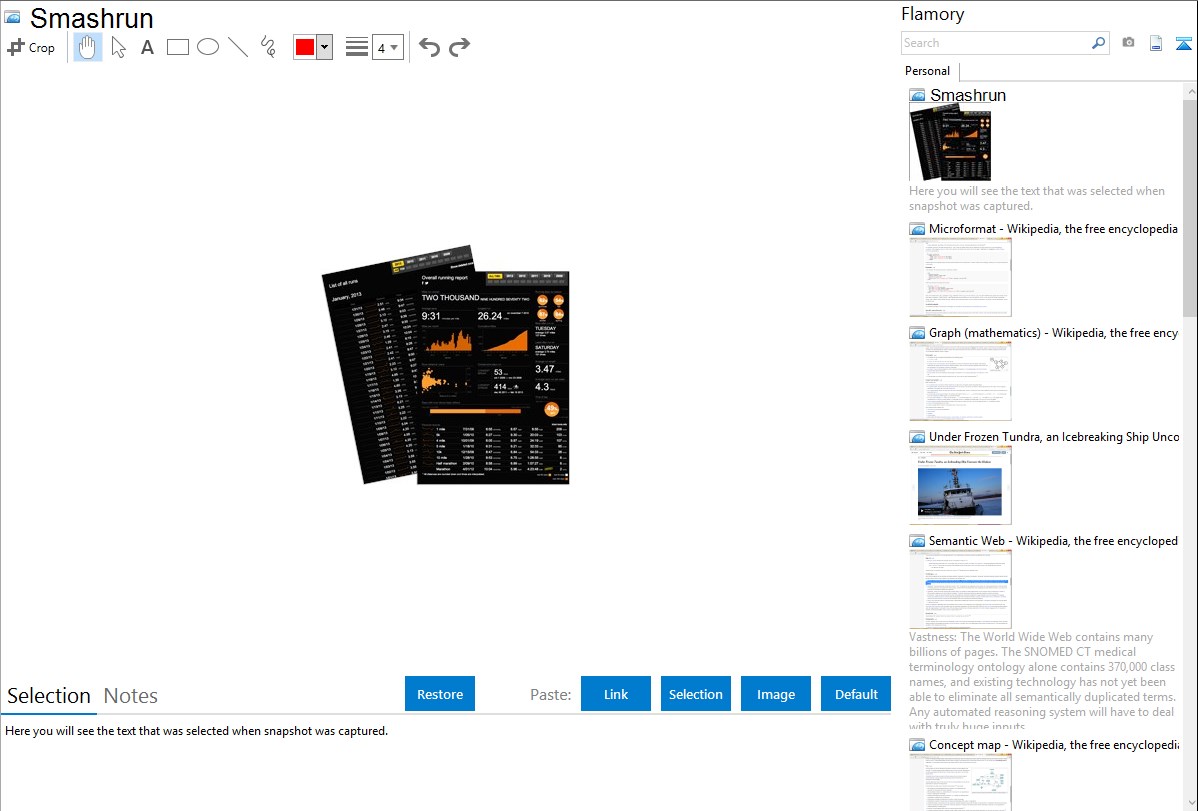
Task: Select the text annotation tool
Action: (147, 47)
